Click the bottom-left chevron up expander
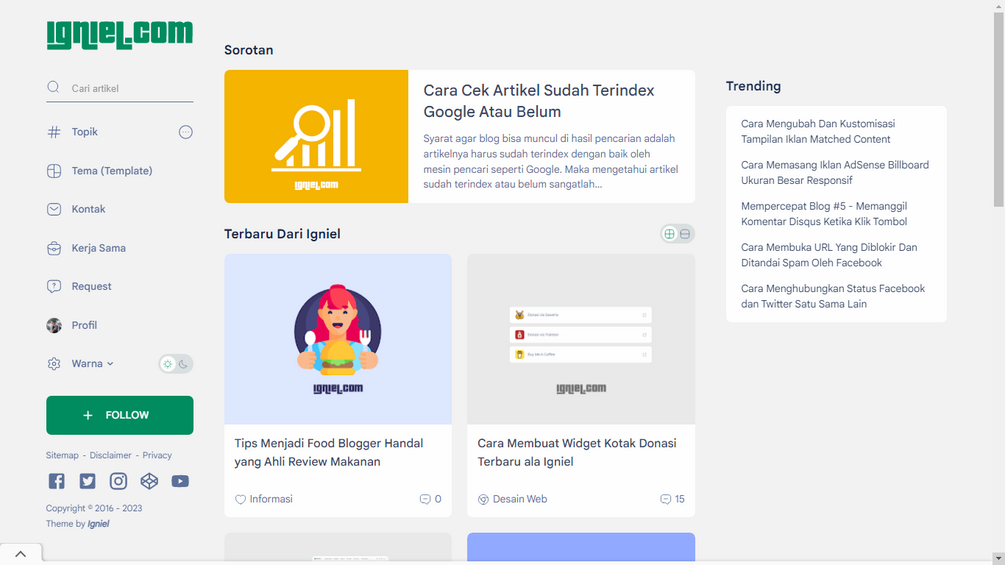The image size is (1005, 565). 21,554
